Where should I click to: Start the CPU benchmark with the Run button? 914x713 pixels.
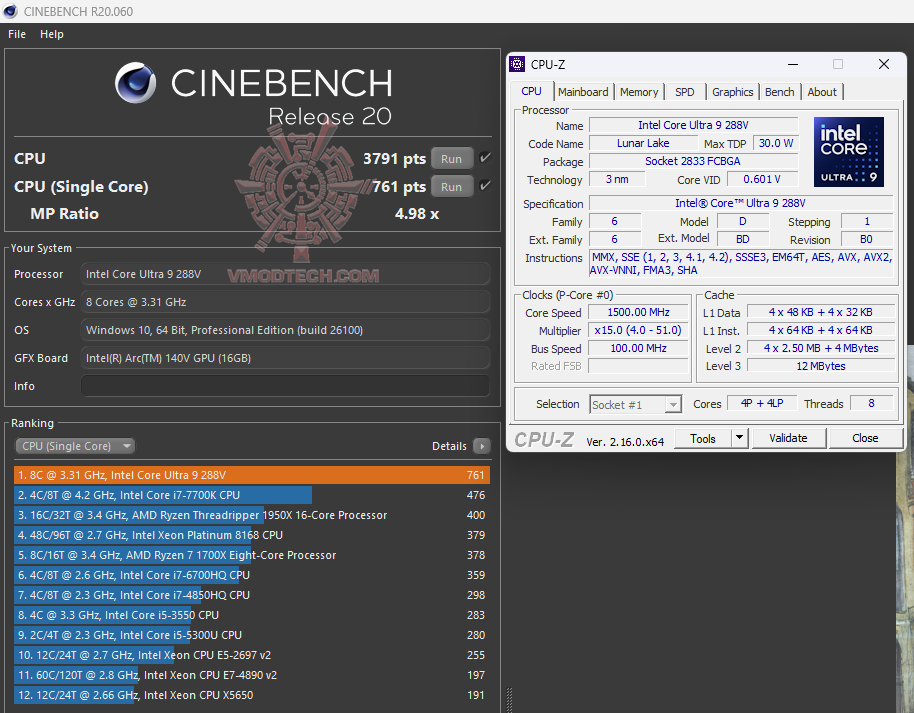451,157
